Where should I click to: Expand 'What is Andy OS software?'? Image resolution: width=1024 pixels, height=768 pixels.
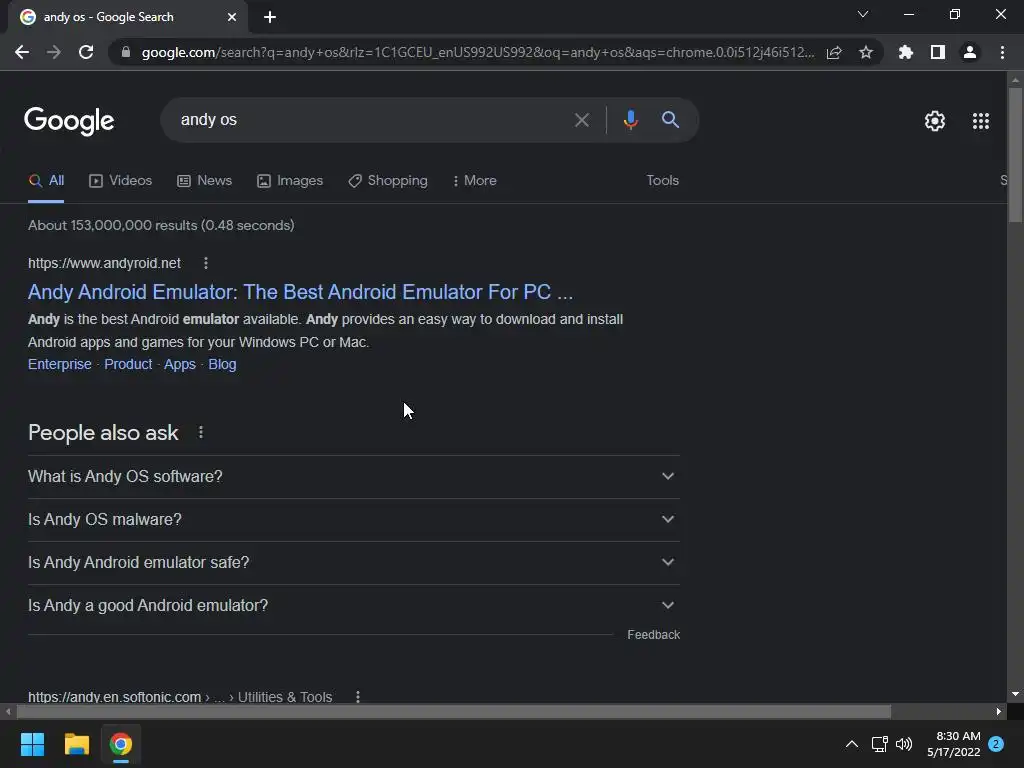point(354,477)
